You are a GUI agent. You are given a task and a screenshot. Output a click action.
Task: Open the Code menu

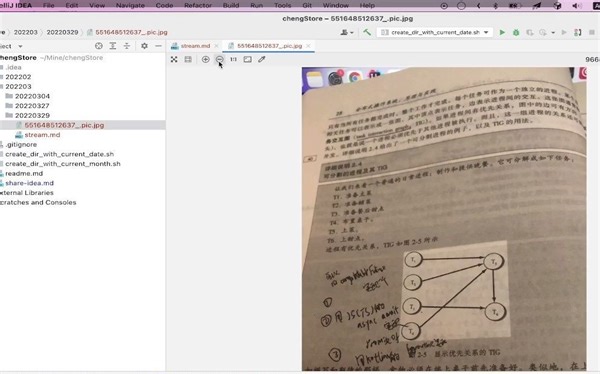coord(164,5)
